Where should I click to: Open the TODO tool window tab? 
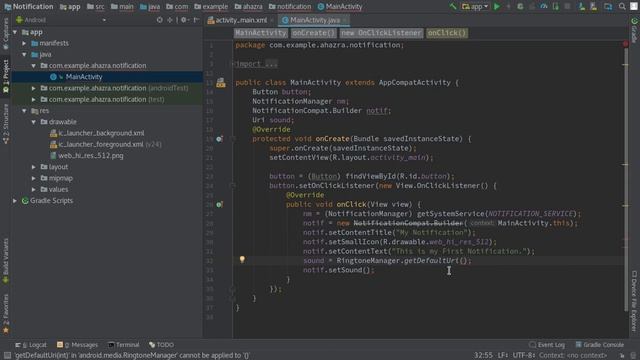162,345
